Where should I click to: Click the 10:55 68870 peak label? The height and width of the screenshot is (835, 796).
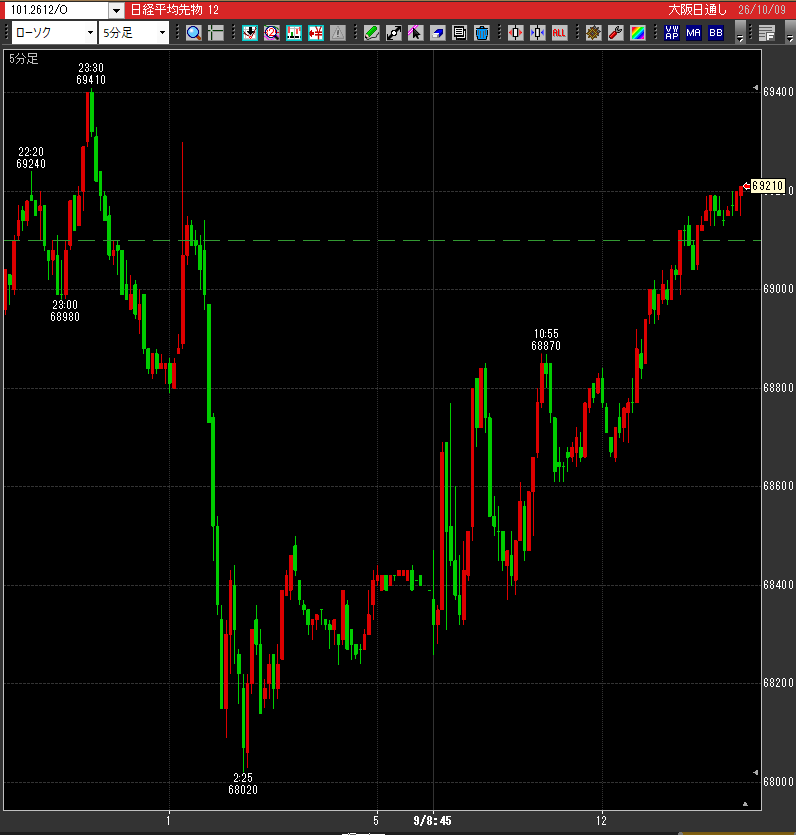546,340
